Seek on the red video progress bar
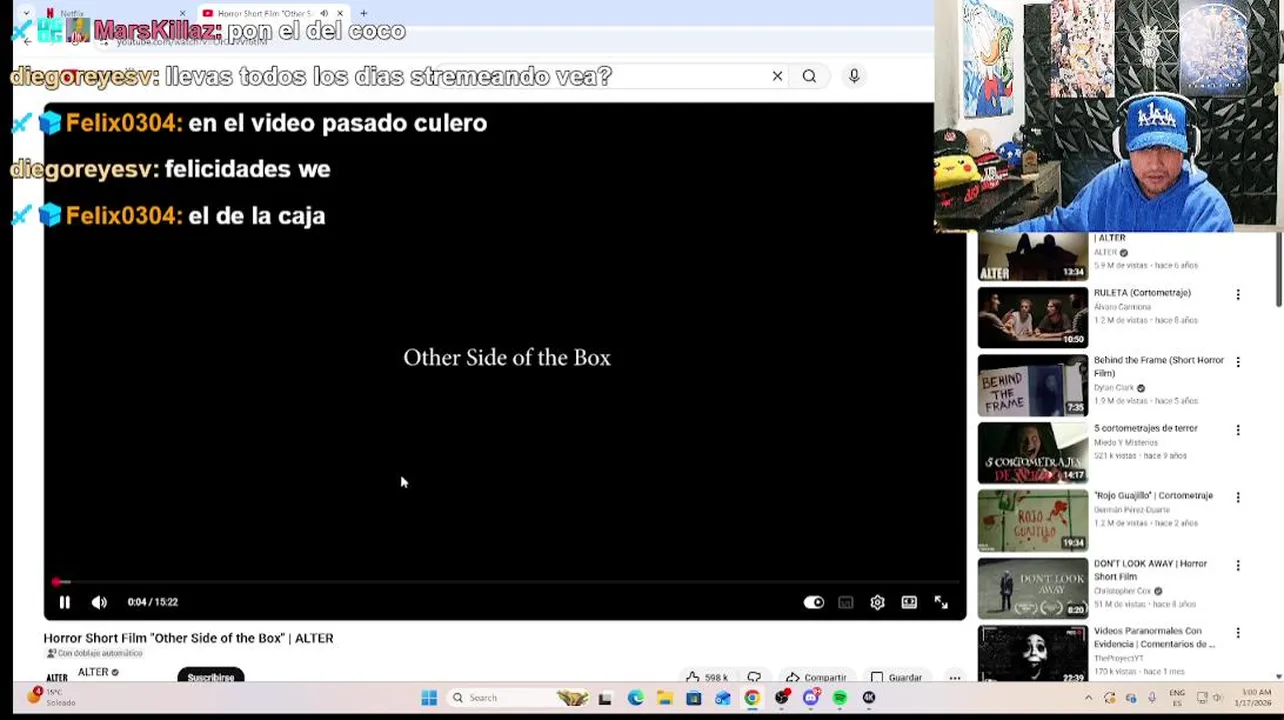1284x720 pixels. (505, 581)
